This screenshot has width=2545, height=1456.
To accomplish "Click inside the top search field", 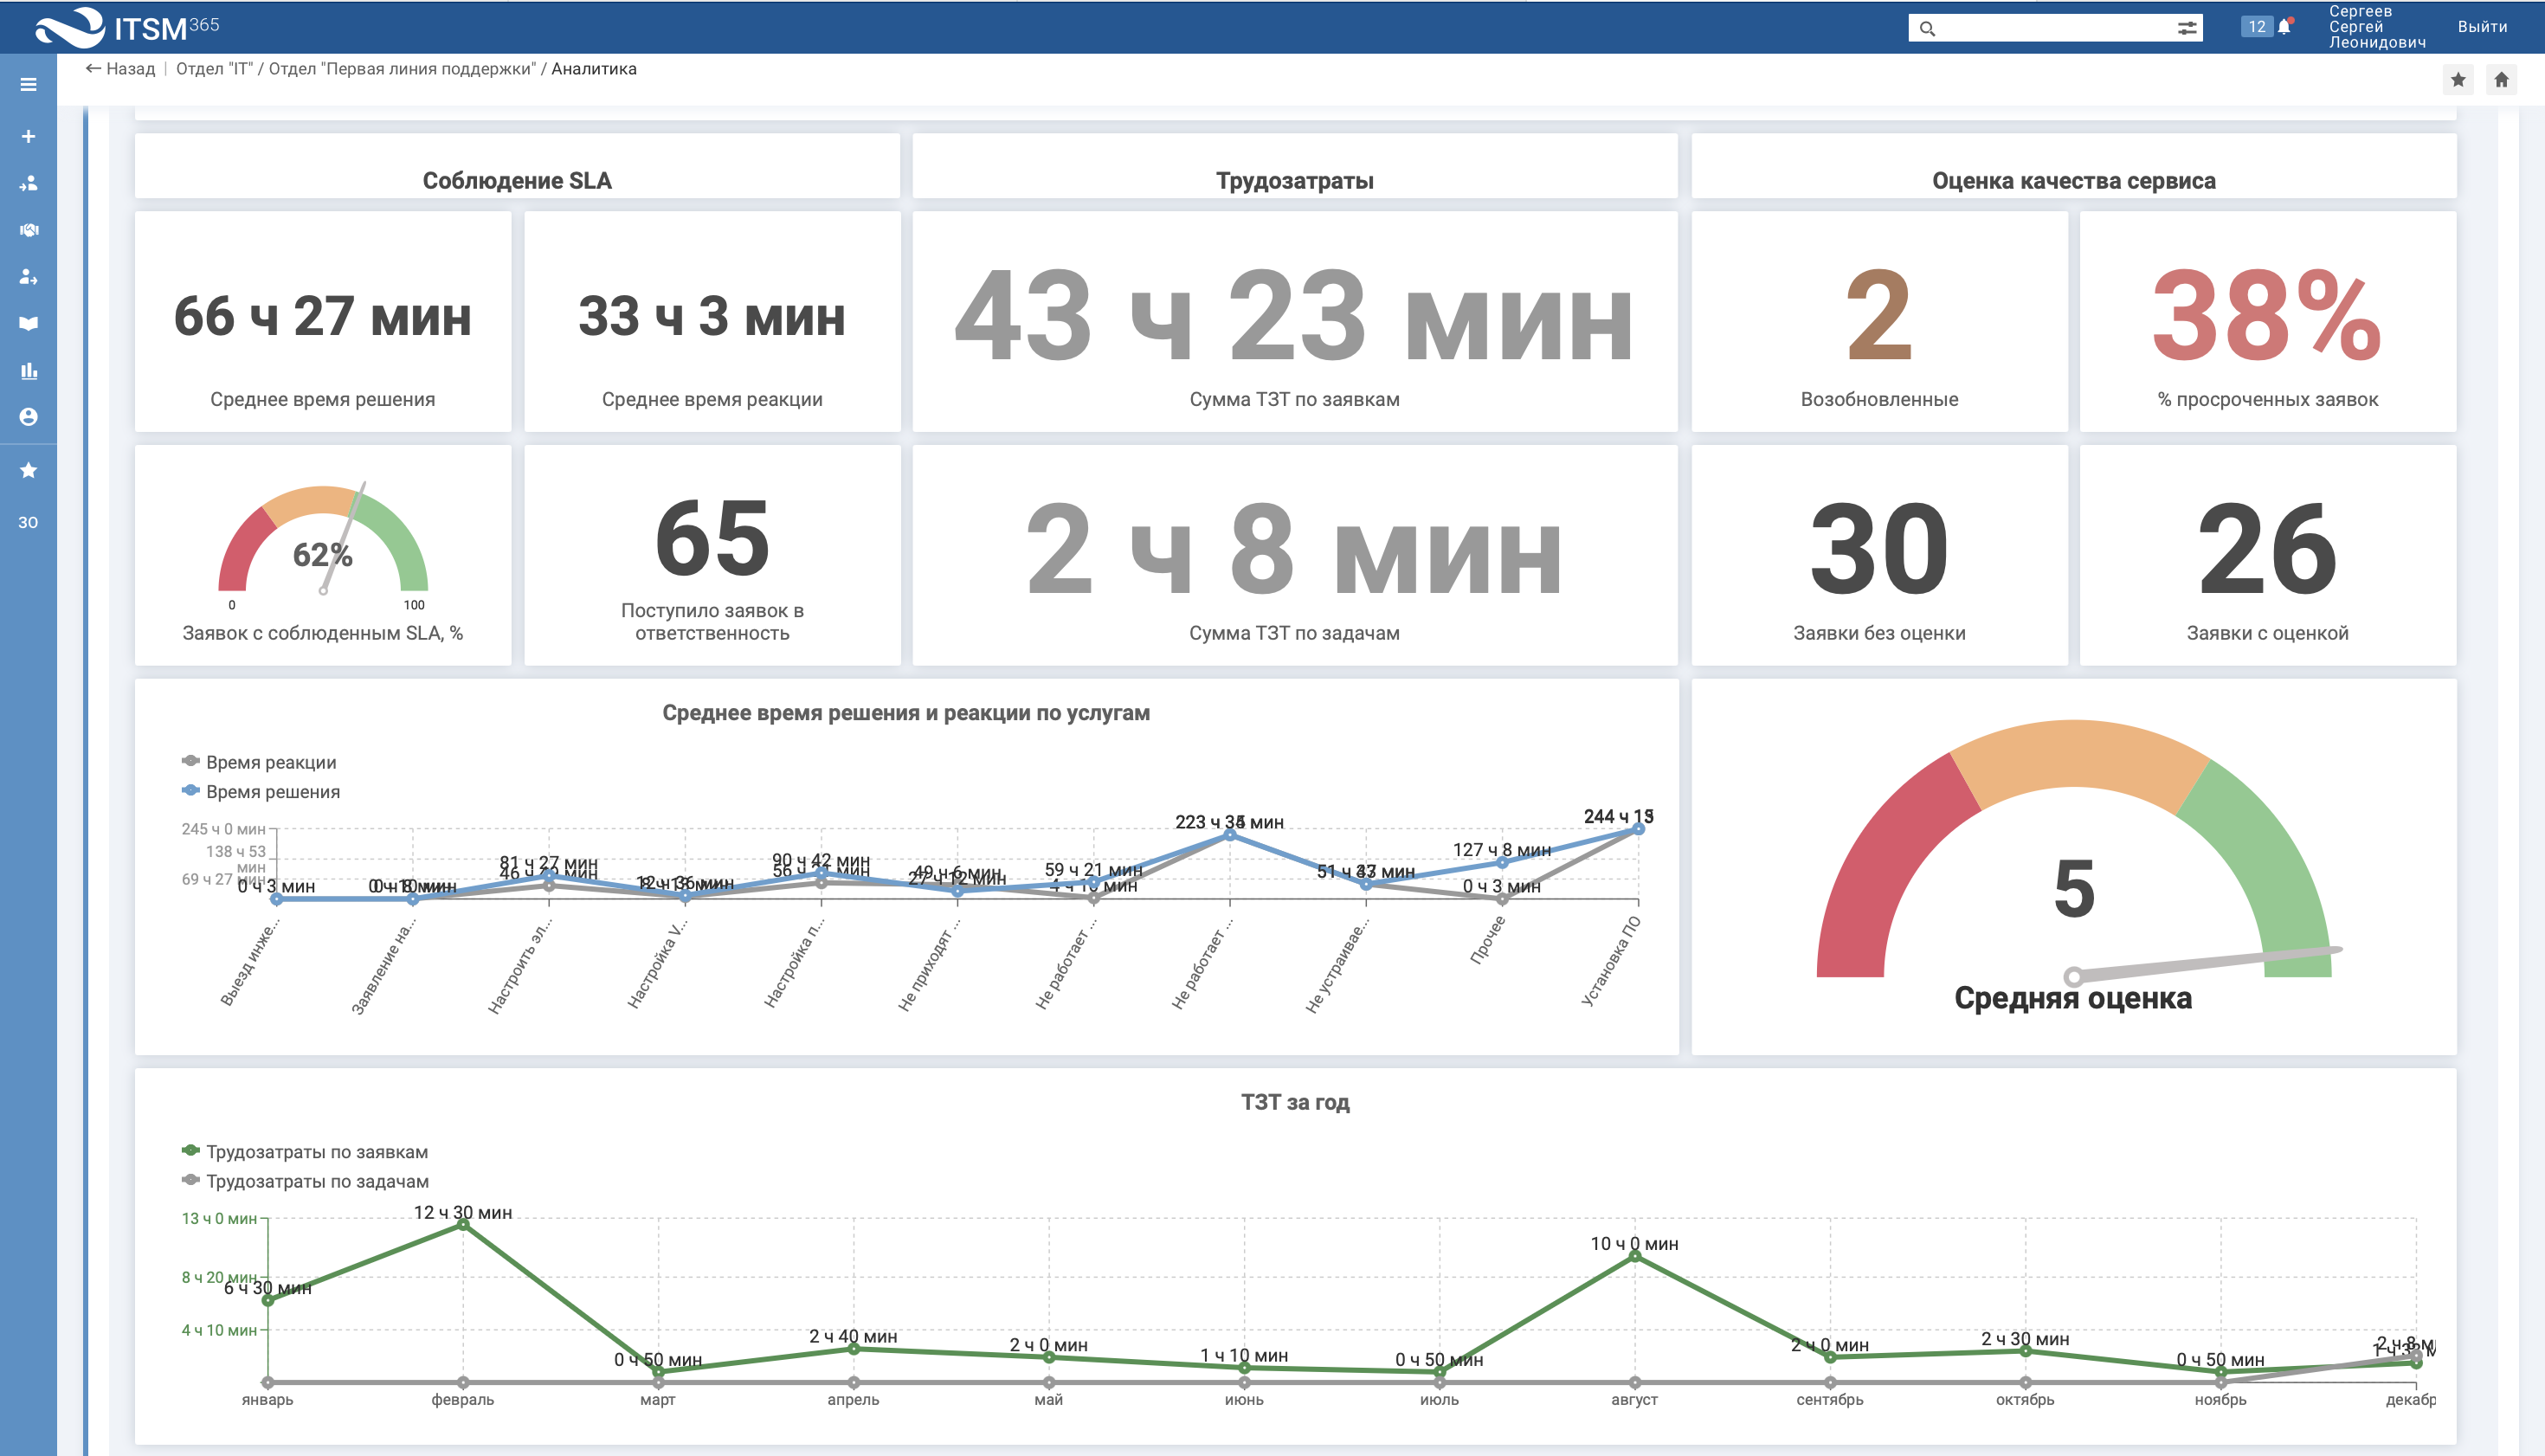I will click(2050, 28).
